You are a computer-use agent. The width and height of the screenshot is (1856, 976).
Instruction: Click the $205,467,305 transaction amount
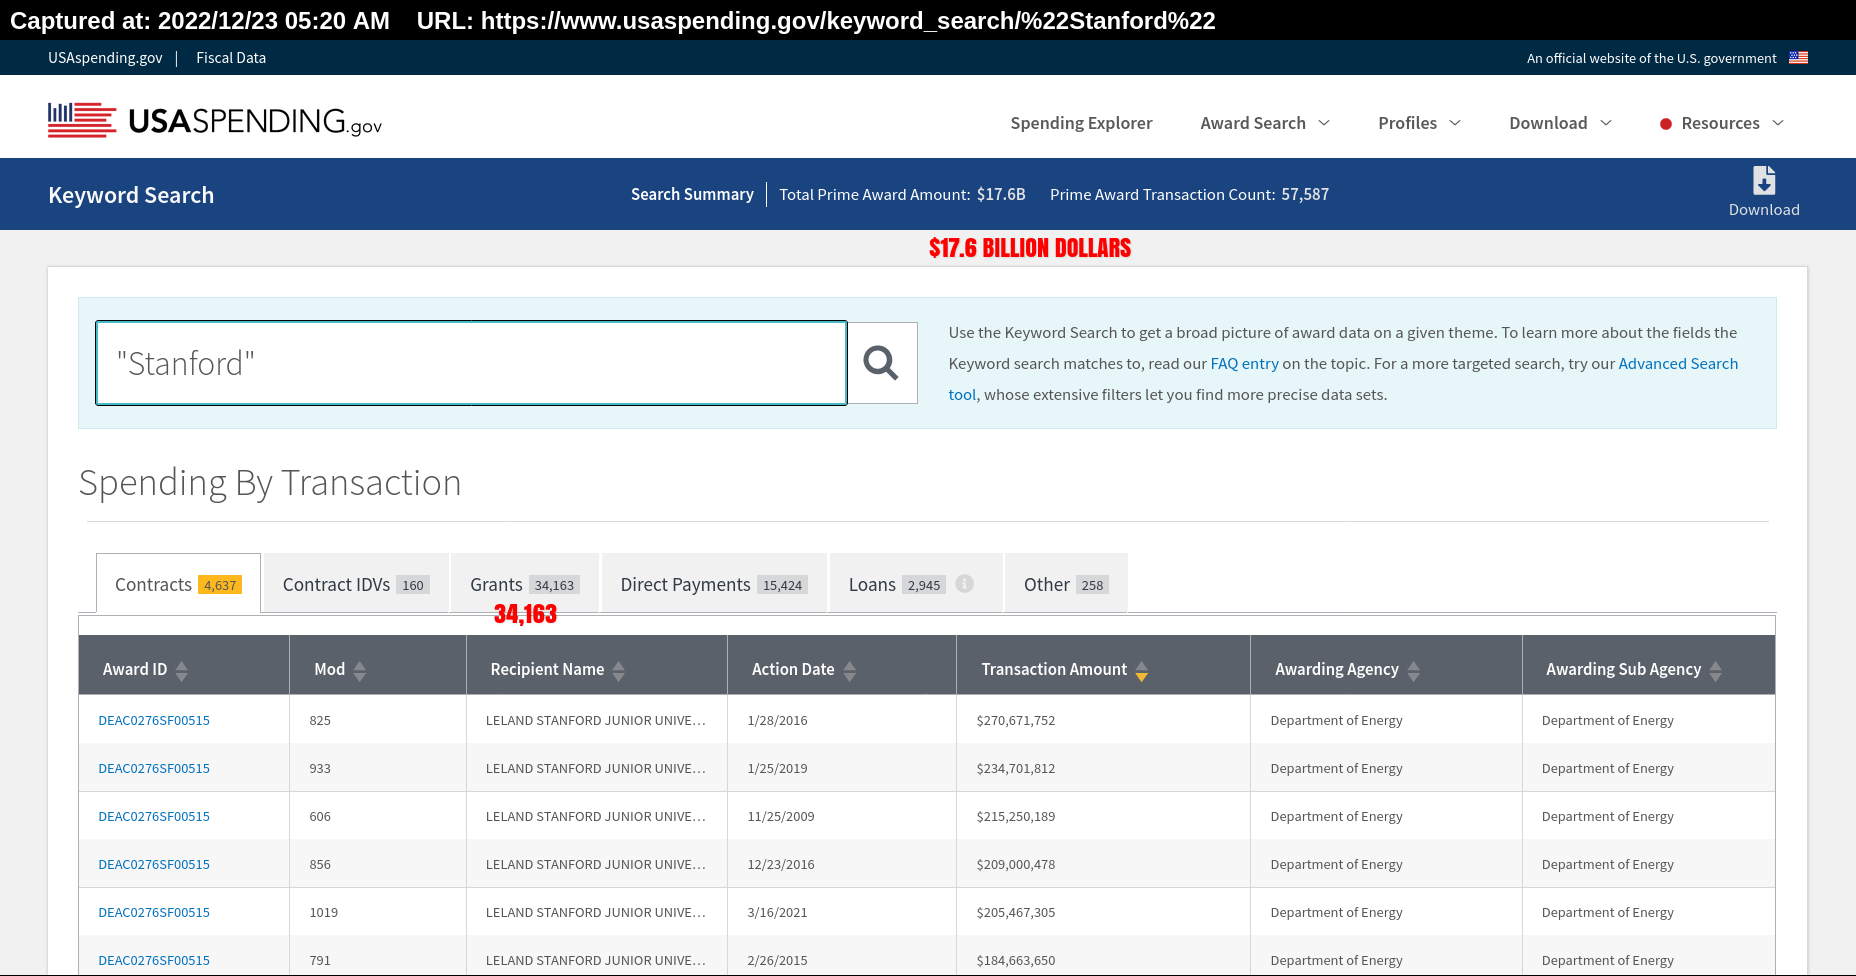pyautogui.click(x=1016, y=912)
